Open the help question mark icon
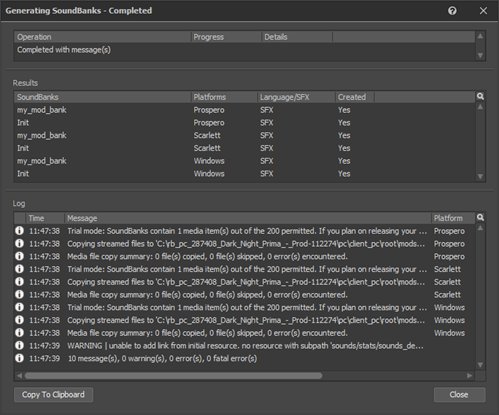The height and width of the screenshot is (415, 499). tap(452, 11)
